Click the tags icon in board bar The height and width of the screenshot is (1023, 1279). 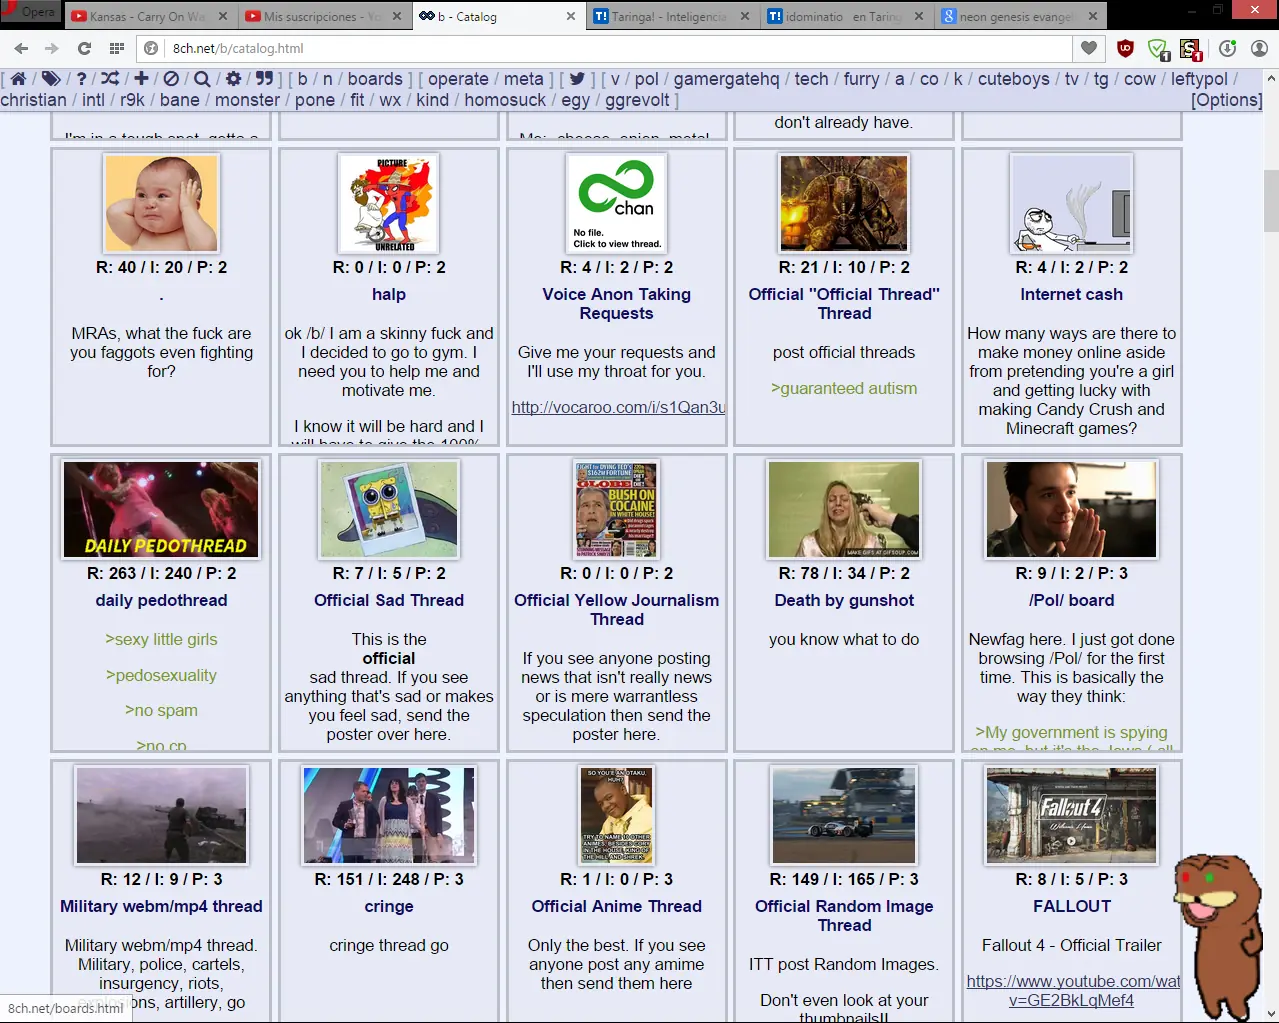point(51,78)
